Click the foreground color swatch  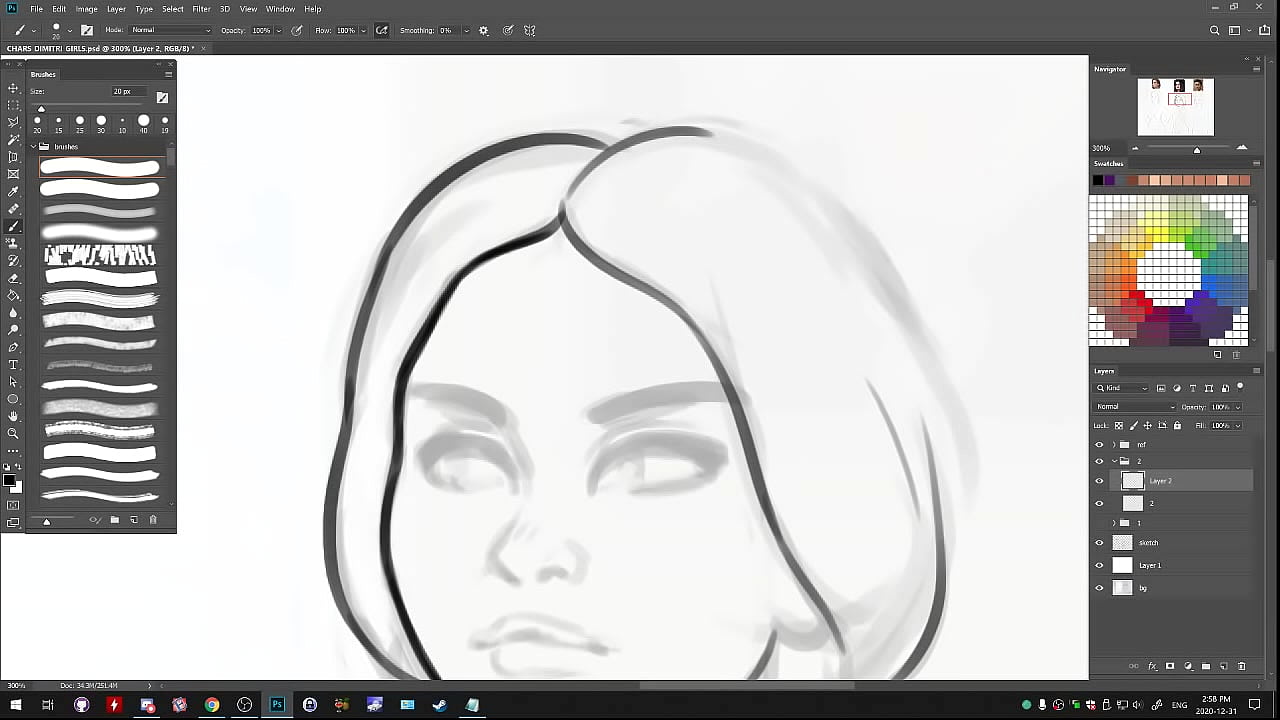tap(9, 482)
